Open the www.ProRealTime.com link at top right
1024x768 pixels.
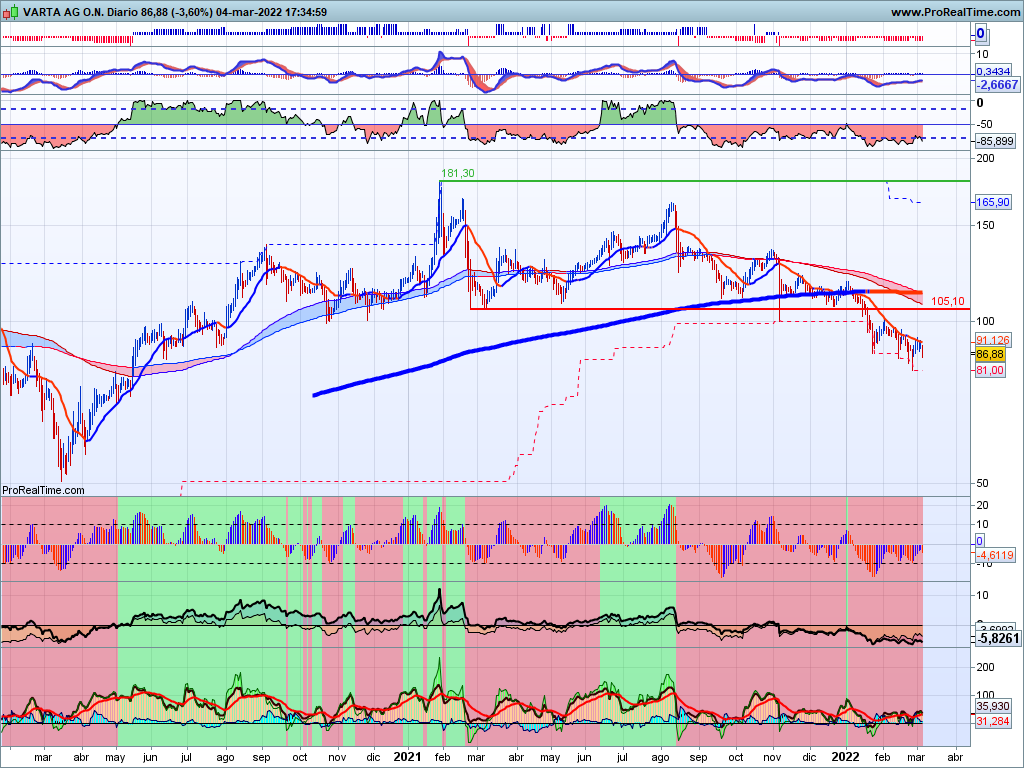pyautogui.click(x=955, y=12)
